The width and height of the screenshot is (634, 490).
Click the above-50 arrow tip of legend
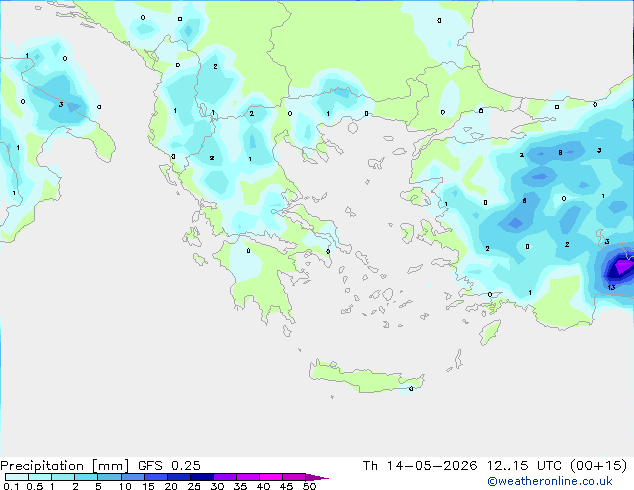tap(317, 477)
